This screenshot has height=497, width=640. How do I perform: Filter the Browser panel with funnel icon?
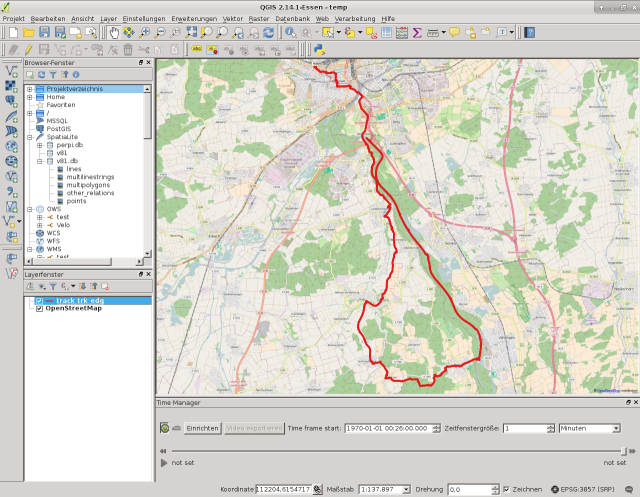pyautogui.click(x=53, y=75)
